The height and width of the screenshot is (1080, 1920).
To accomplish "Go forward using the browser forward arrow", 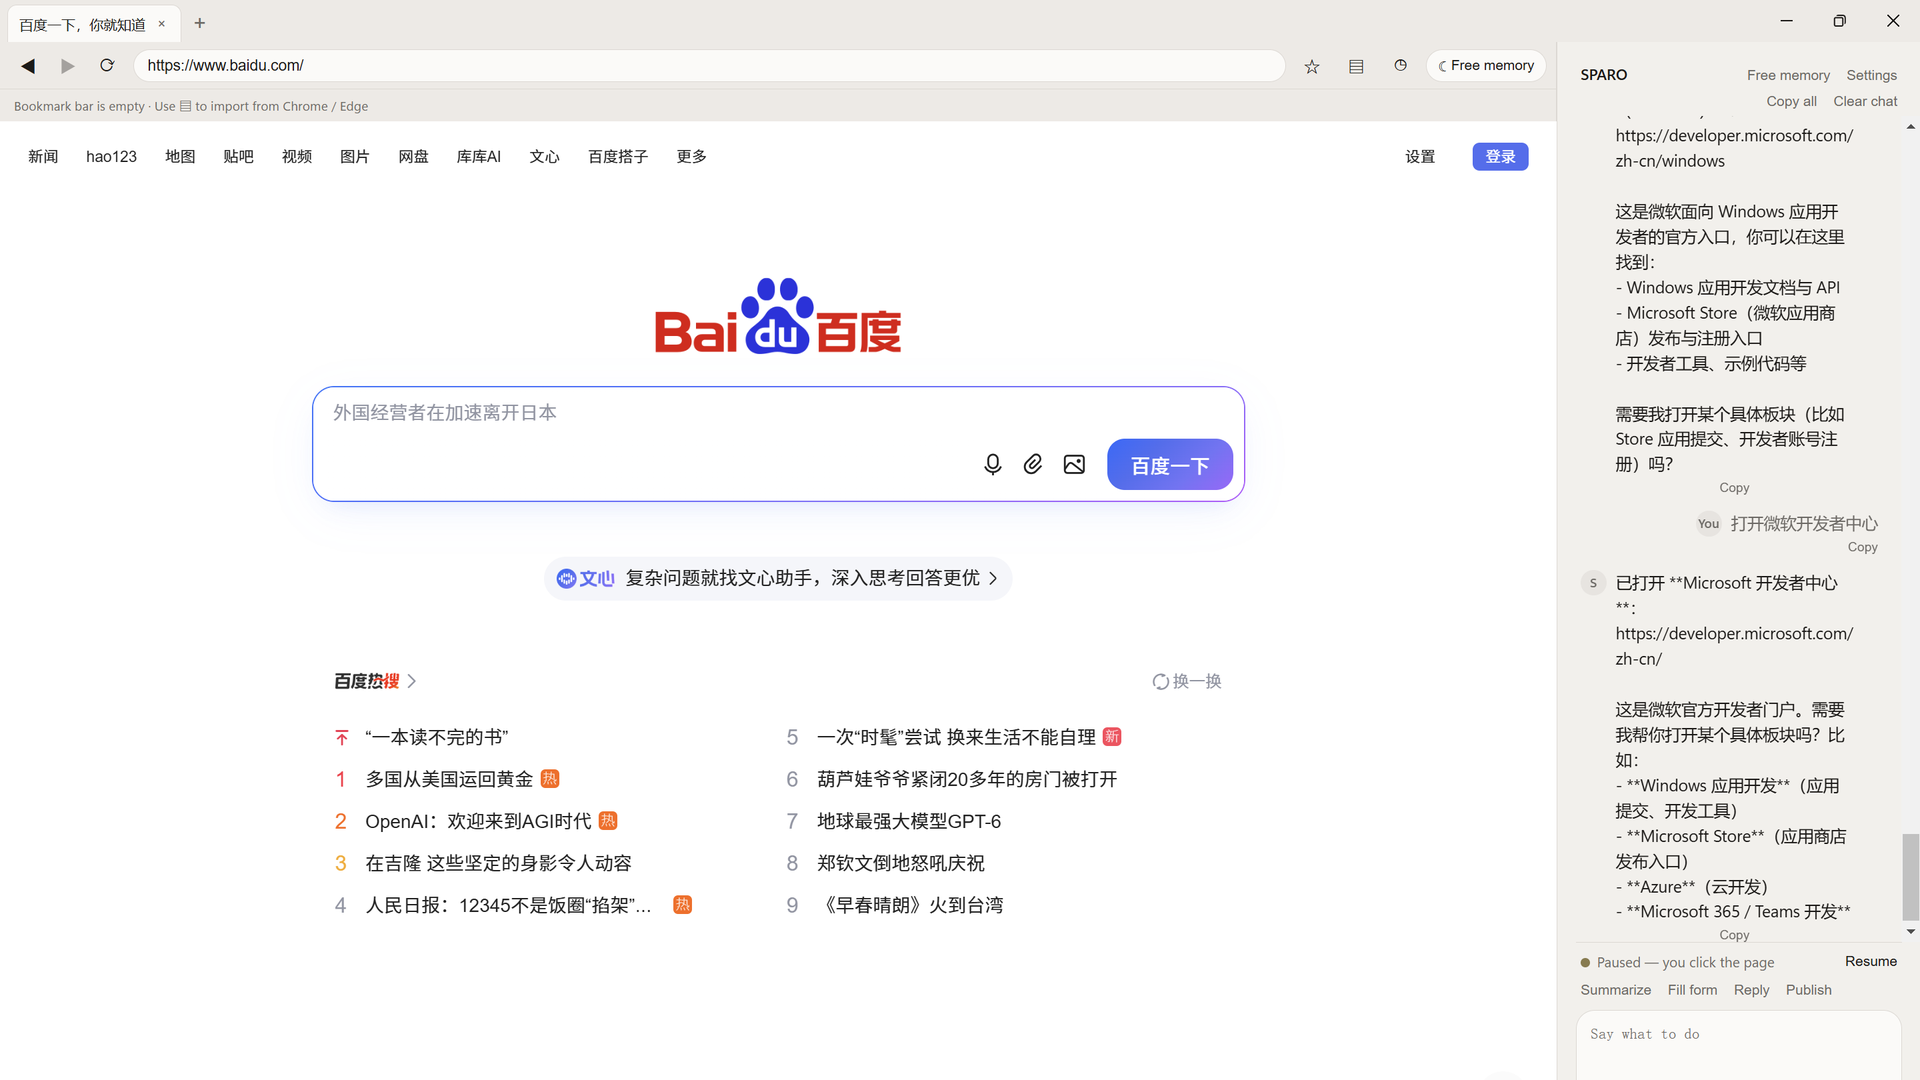I will coord(67,66).
